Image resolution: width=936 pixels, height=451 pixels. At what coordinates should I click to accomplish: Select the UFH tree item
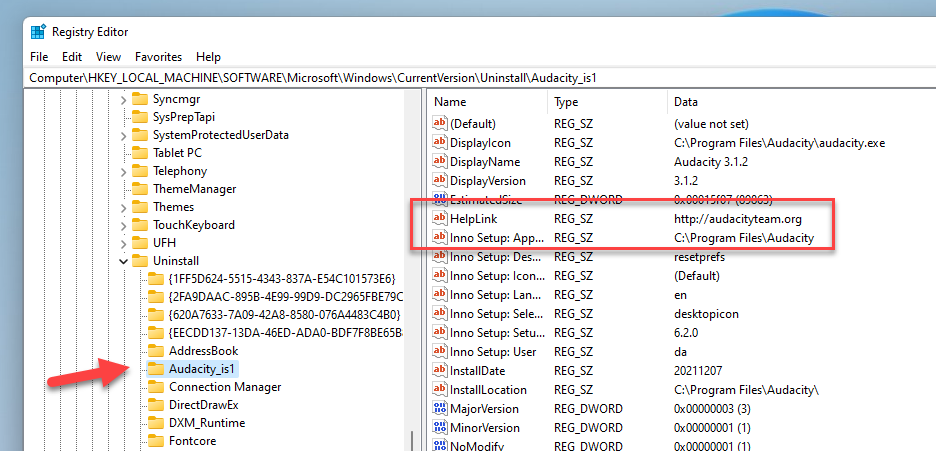pyautogui.click(x=164, y=243)
